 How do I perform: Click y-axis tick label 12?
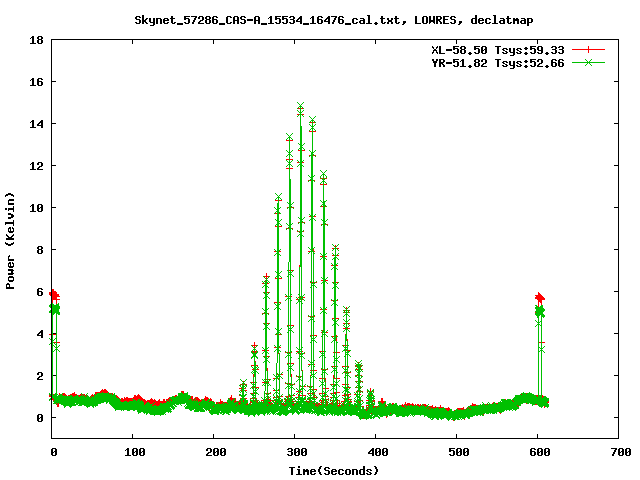point(36,166)
